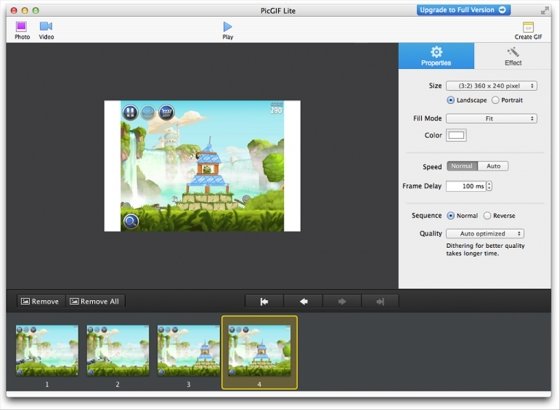Screen dimensions: 560x410
Task: Switch to the Effect tab
Action: tap(513, 56)
